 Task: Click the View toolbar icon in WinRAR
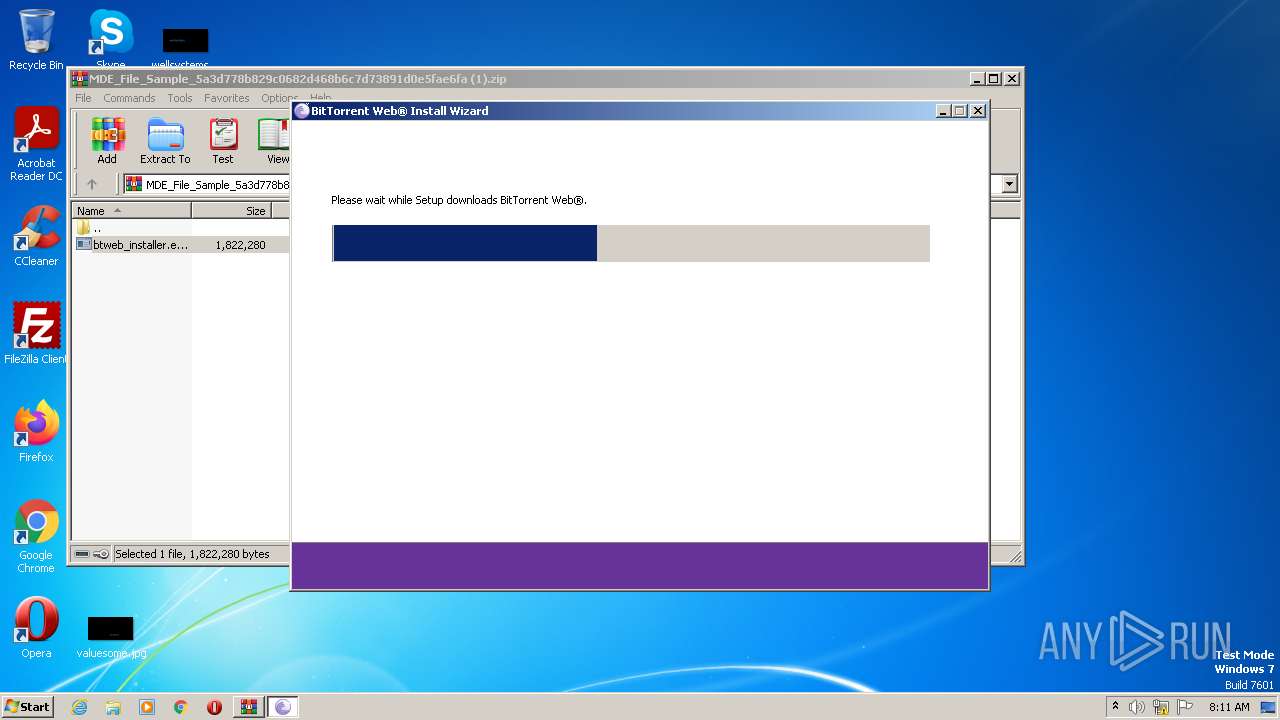[x=274, y=140]
